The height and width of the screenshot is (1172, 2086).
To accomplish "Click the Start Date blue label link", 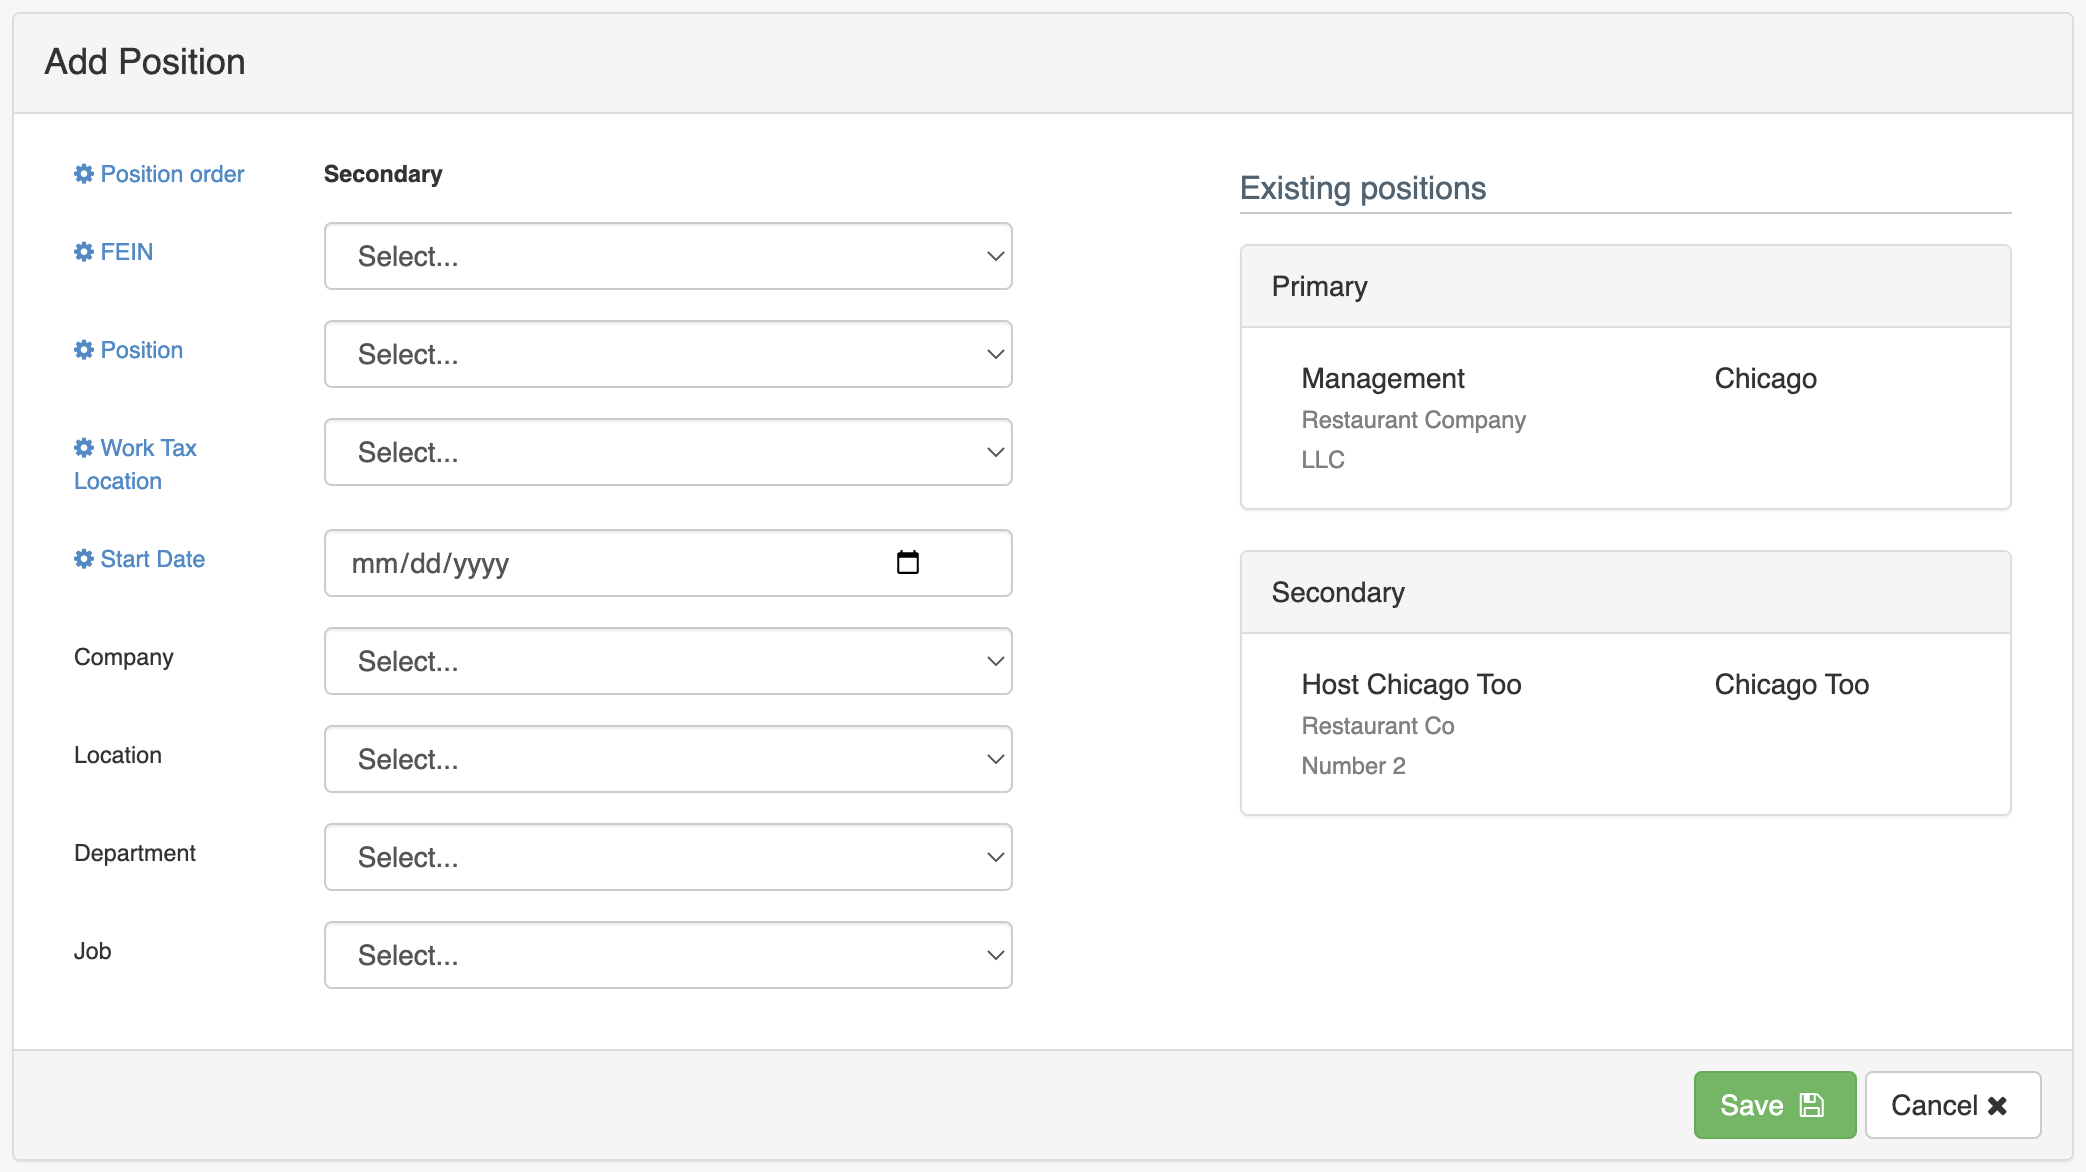I will click(x=151, y=558).
